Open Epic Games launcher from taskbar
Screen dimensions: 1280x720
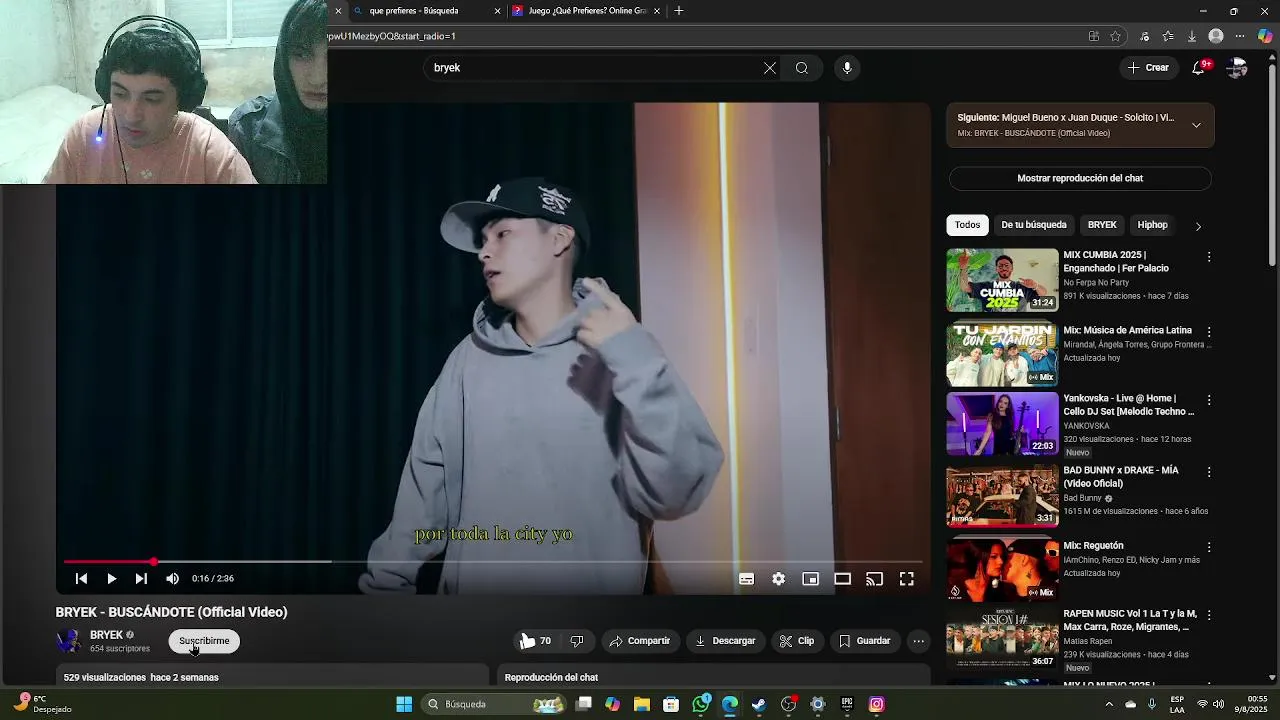(847, 704)
